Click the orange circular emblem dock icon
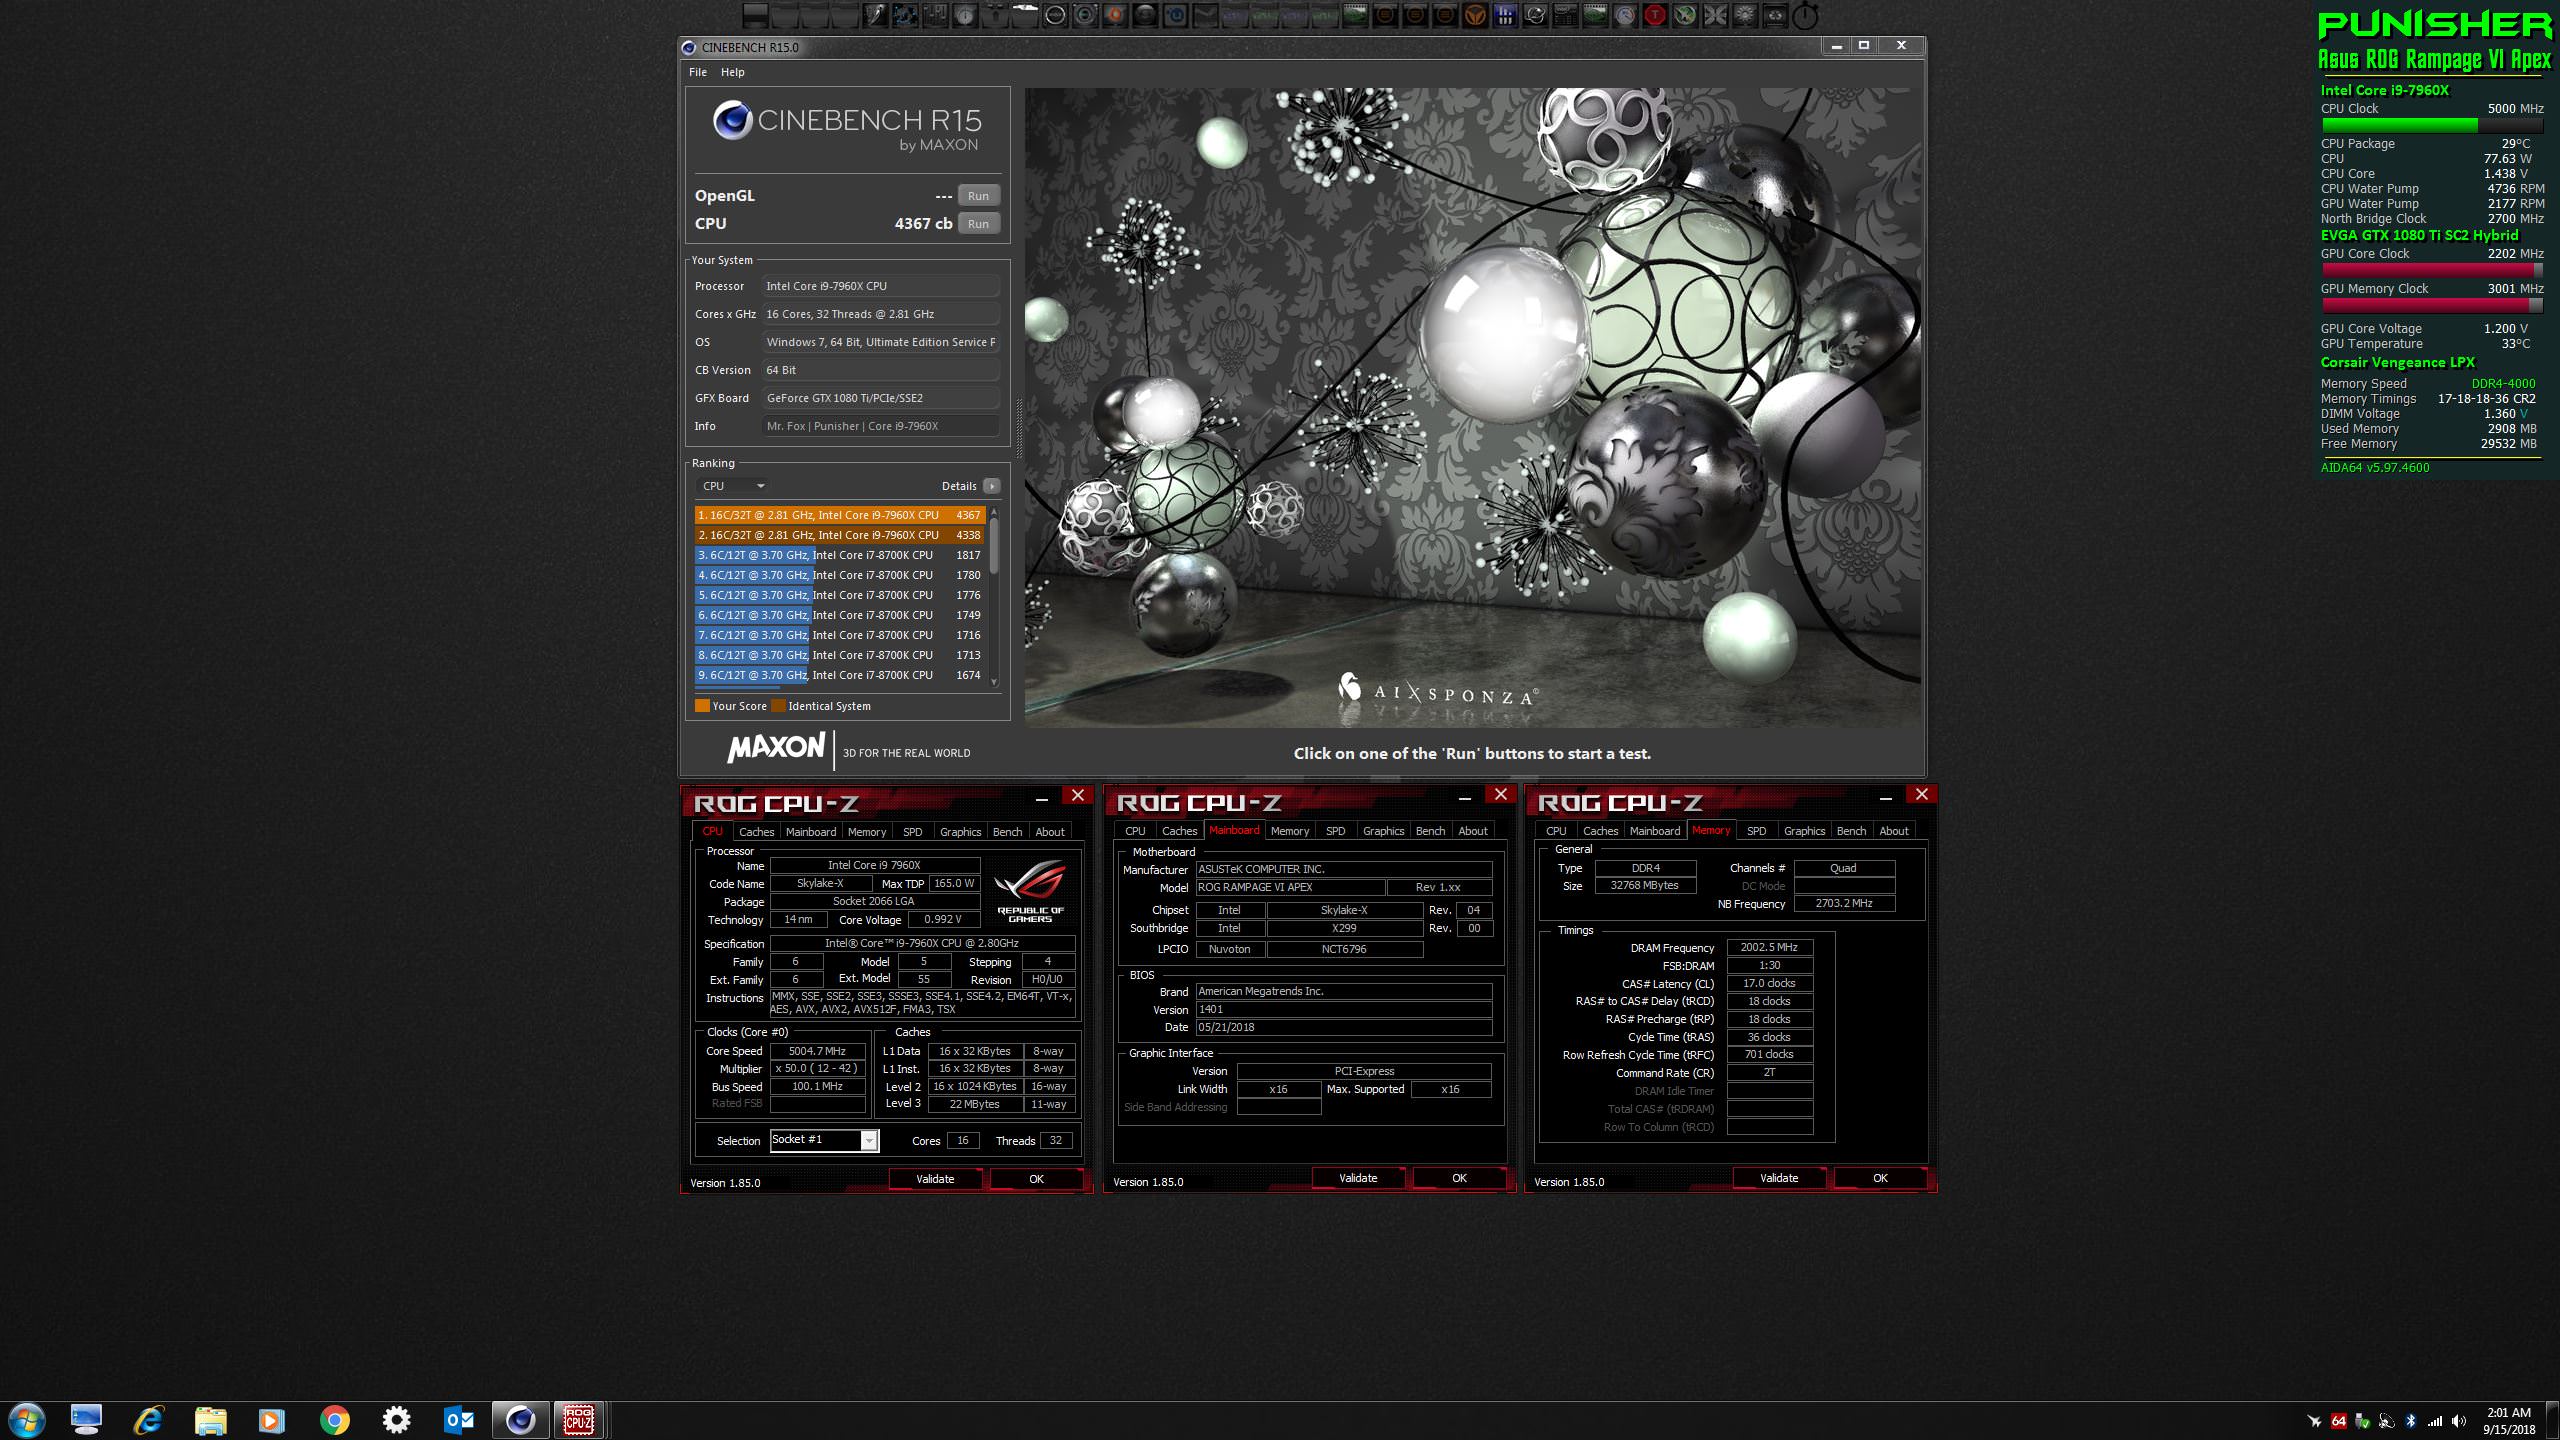 [x=1475, y=15]
